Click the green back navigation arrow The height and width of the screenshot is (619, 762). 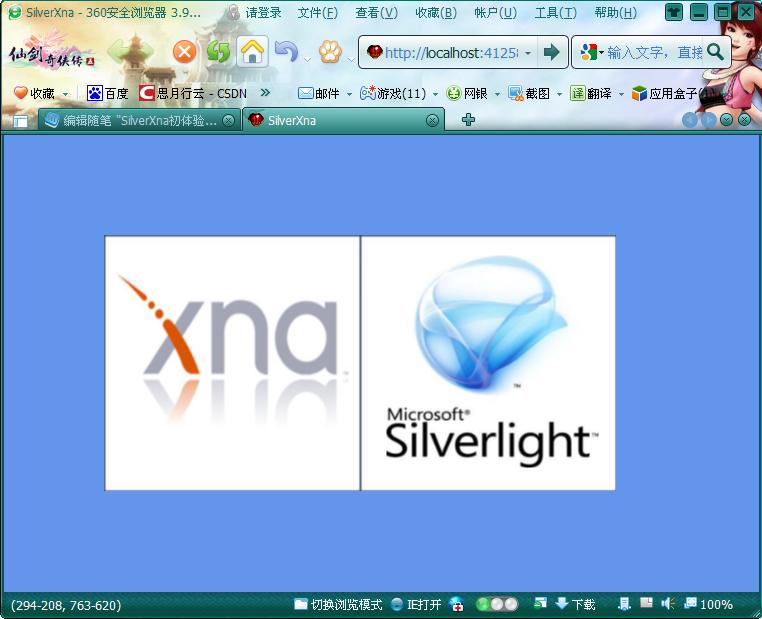pyautogui.click(x=117, y=51)
